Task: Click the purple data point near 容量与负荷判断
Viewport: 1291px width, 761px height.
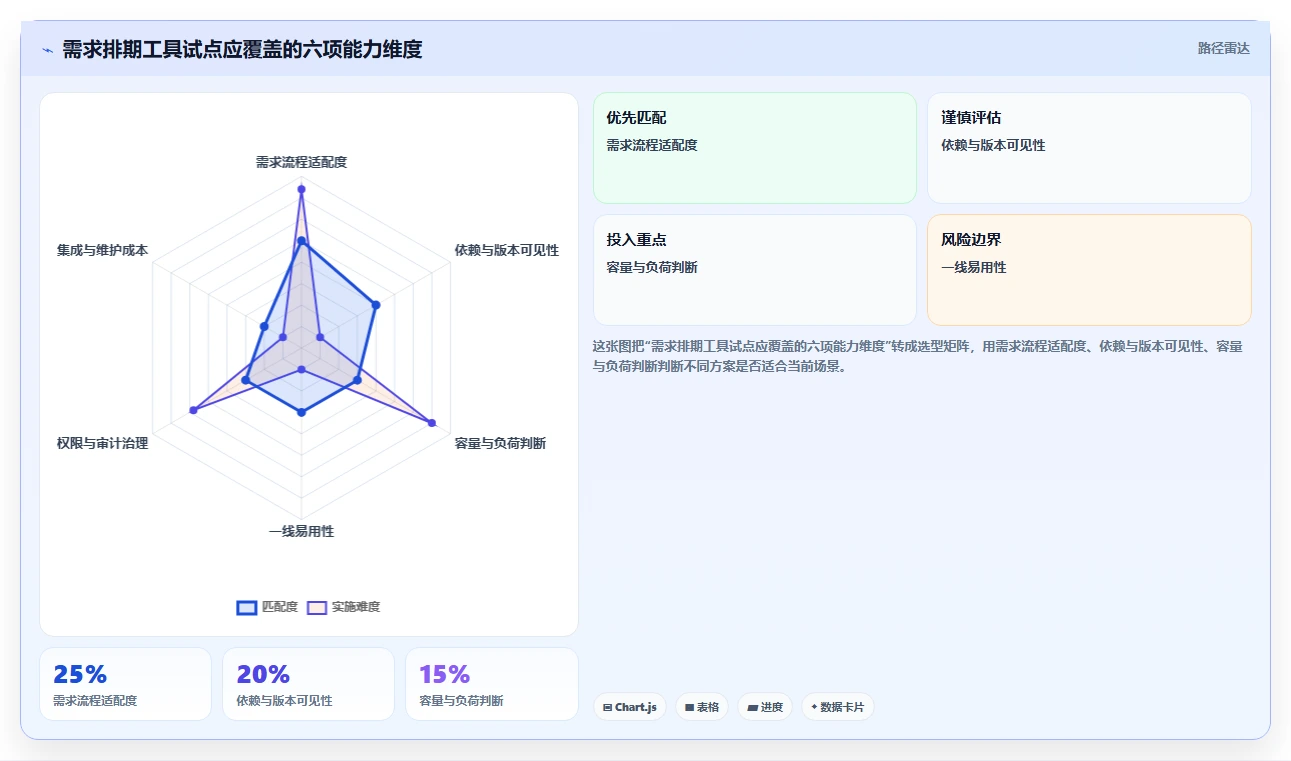Action: click(x=432, y=423)
